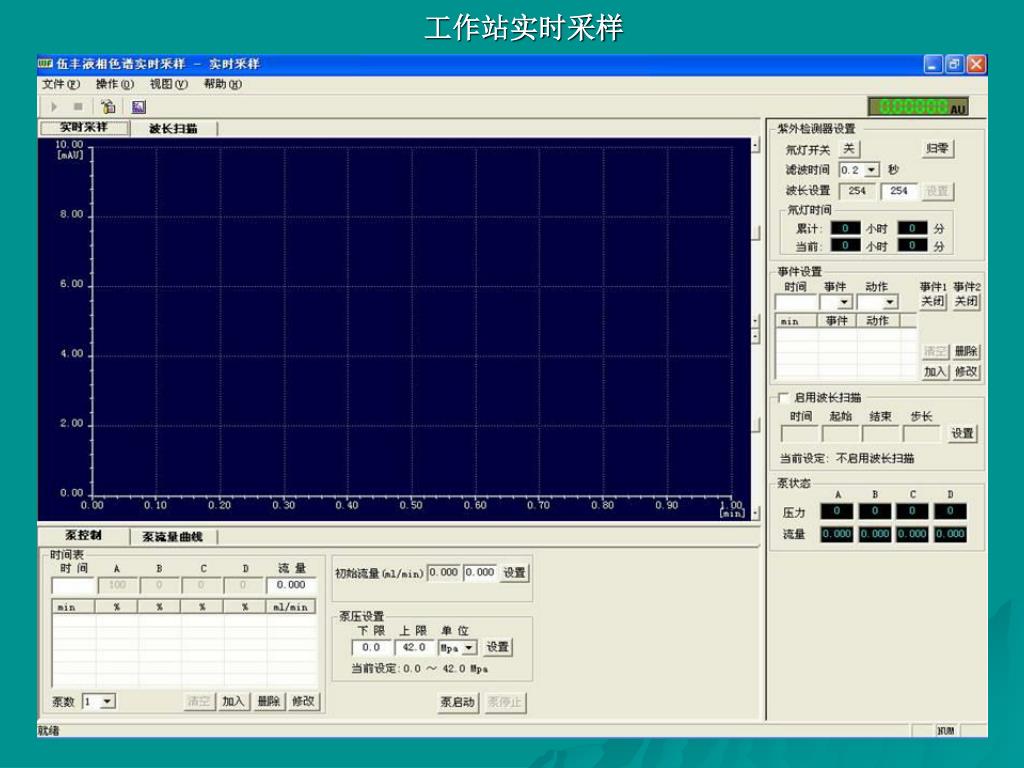Click the pump A percentage field
Image resolution: width=1024 pixels, height=768 pixels.
118,585
